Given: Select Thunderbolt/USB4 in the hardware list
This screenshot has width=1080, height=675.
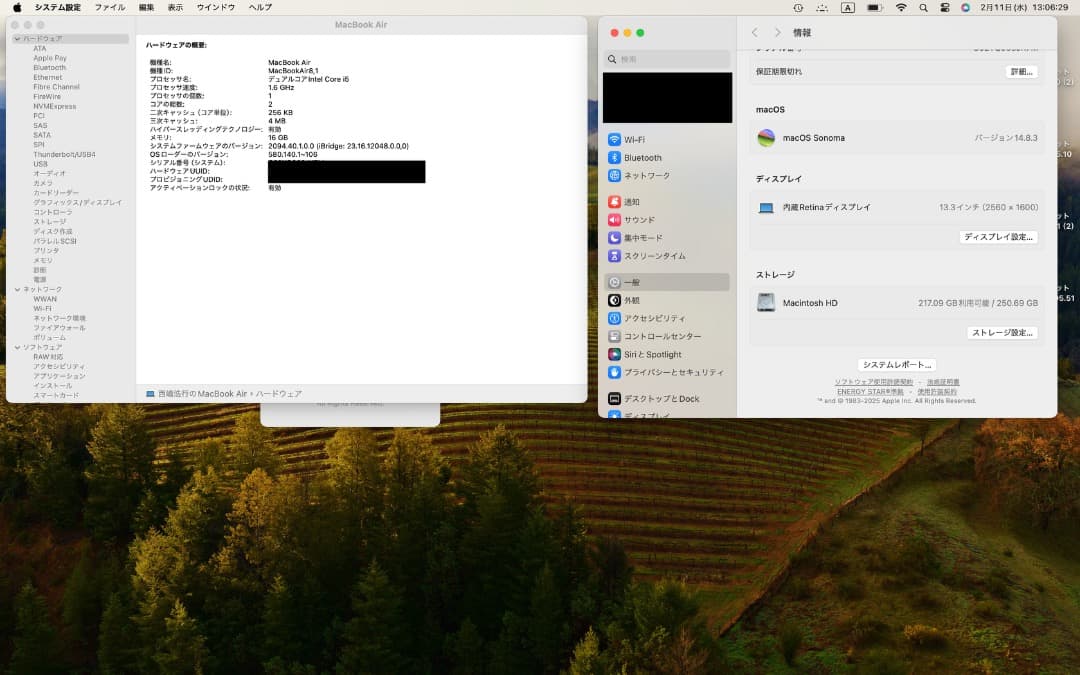Looking at the screenshot, I should coord(64,154).
